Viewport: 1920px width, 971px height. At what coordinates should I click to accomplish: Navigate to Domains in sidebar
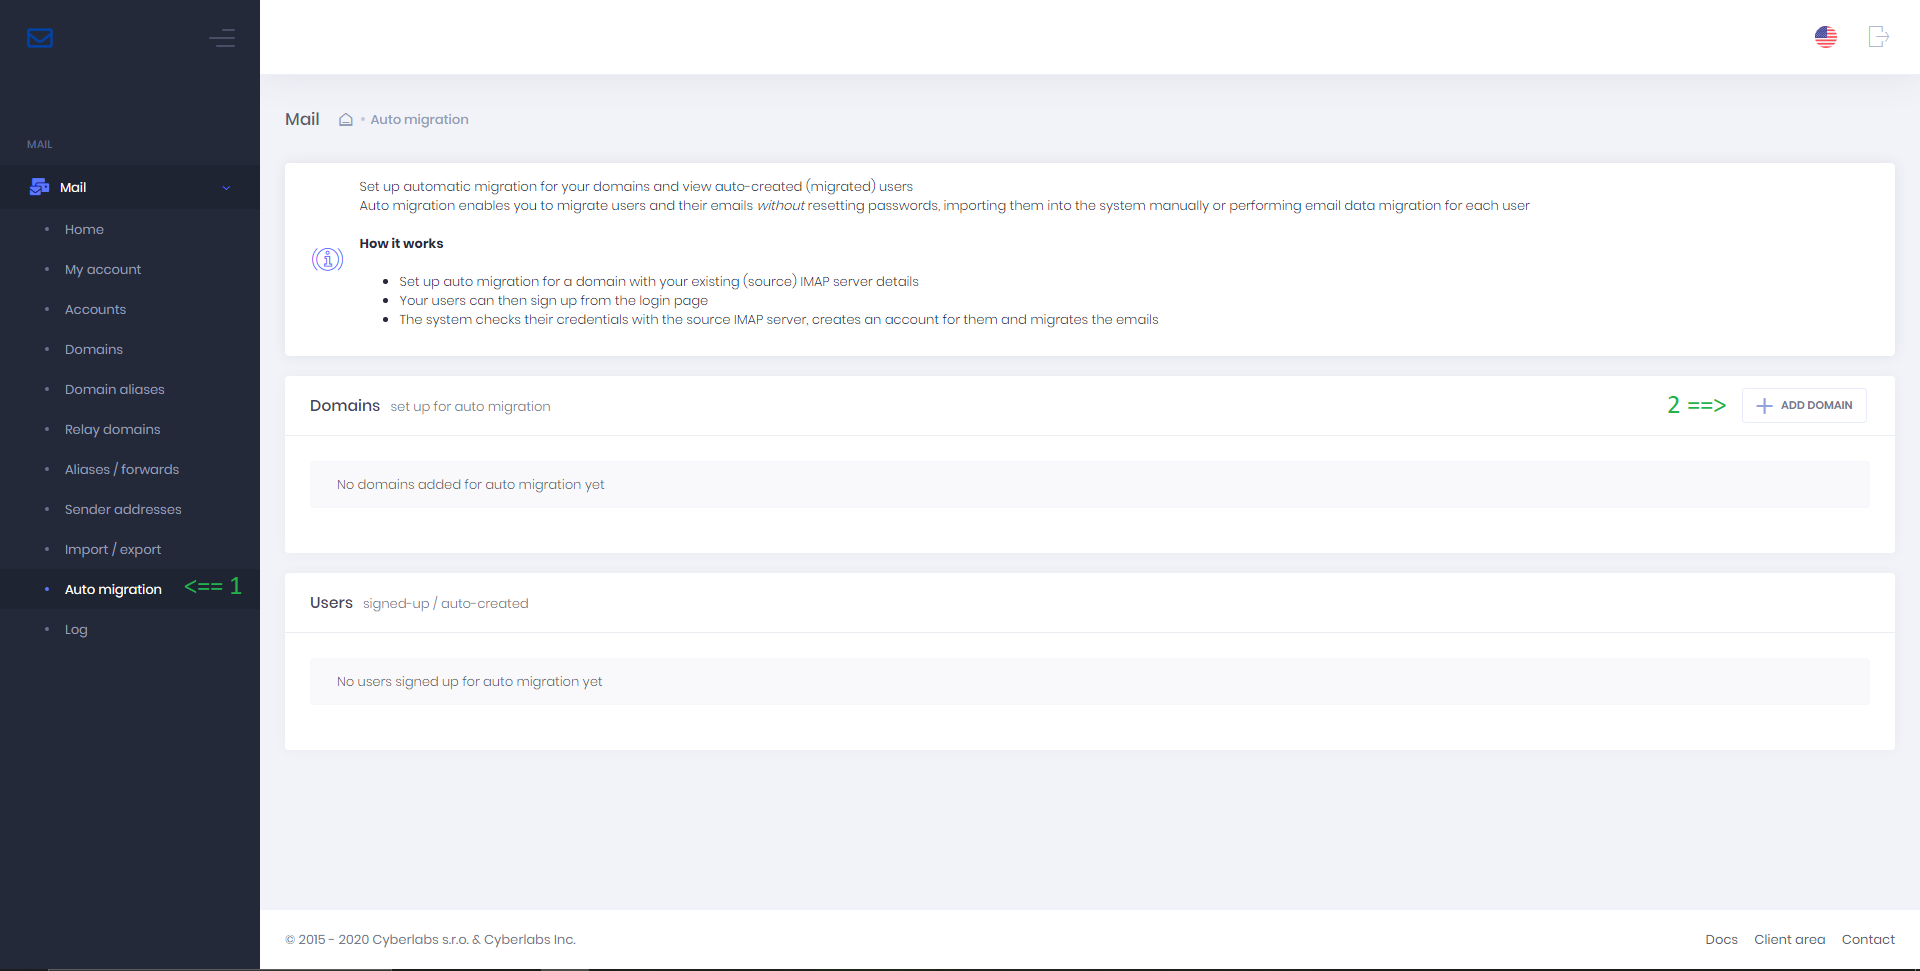(94, 350)
